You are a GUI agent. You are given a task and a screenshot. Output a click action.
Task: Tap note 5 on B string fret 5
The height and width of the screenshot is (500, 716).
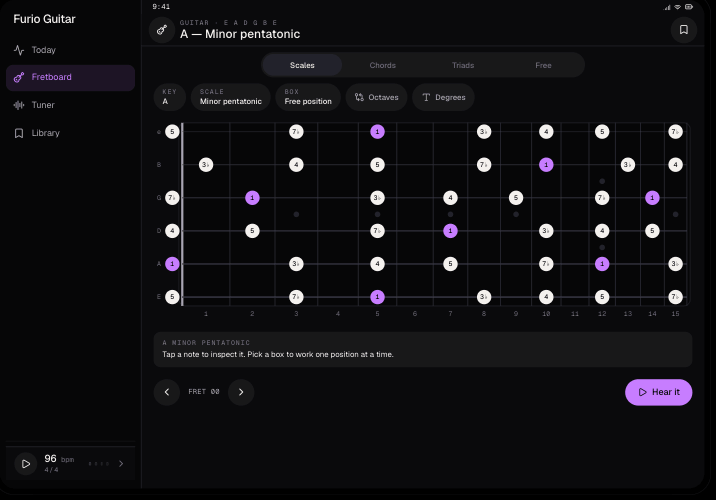point(377,165)
